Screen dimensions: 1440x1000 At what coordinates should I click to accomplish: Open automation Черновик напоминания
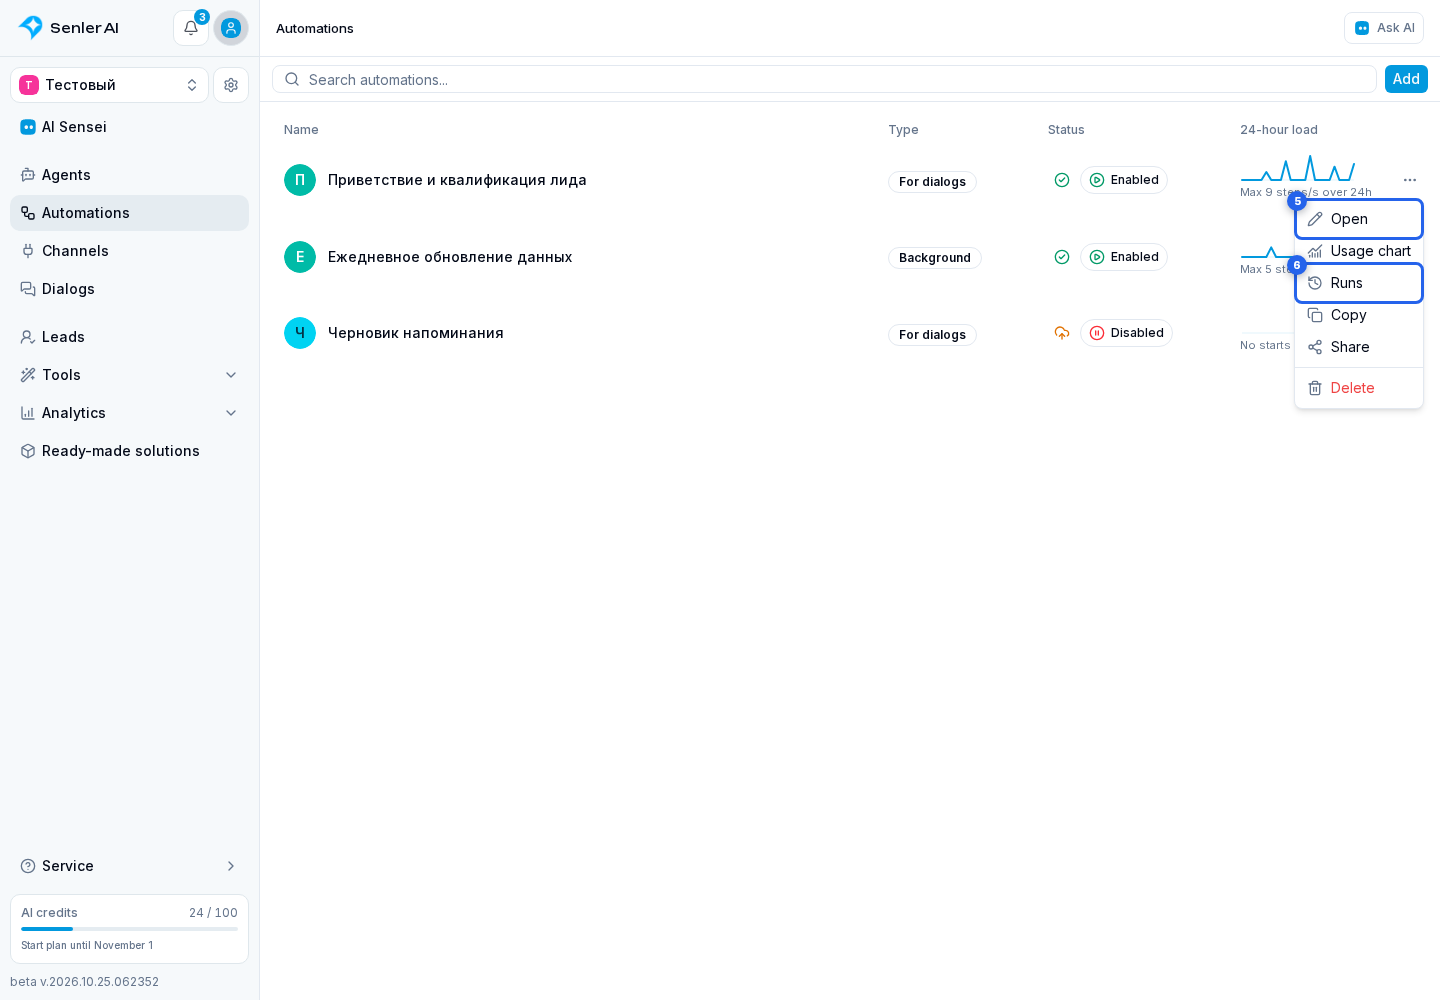416,333
